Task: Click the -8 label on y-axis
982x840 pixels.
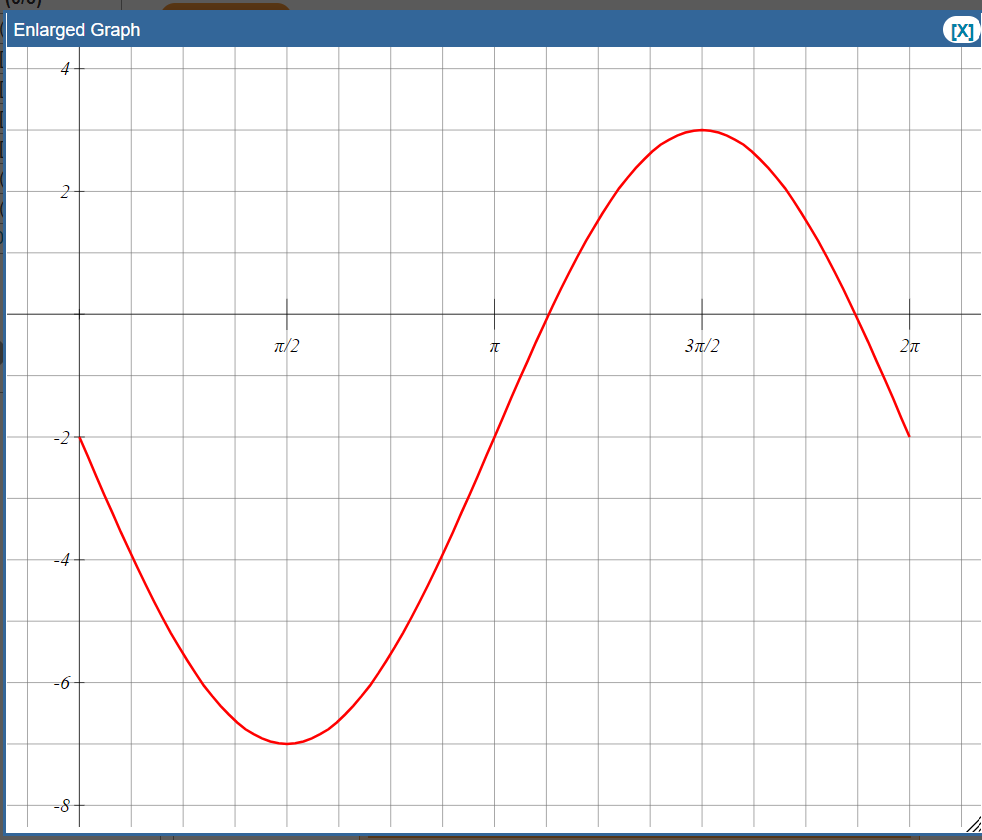Action: coord(61,803)
